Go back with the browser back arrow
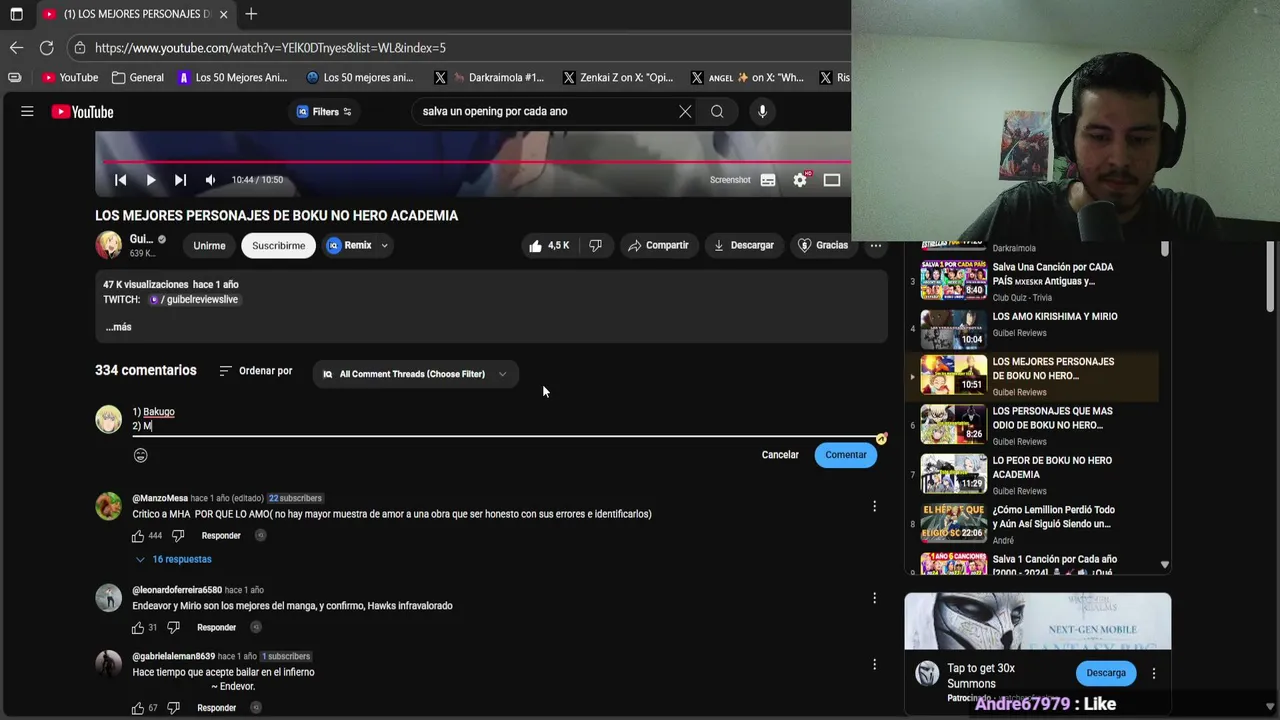The width and height of the screenshot is (1280, 720). pos(16,47)
